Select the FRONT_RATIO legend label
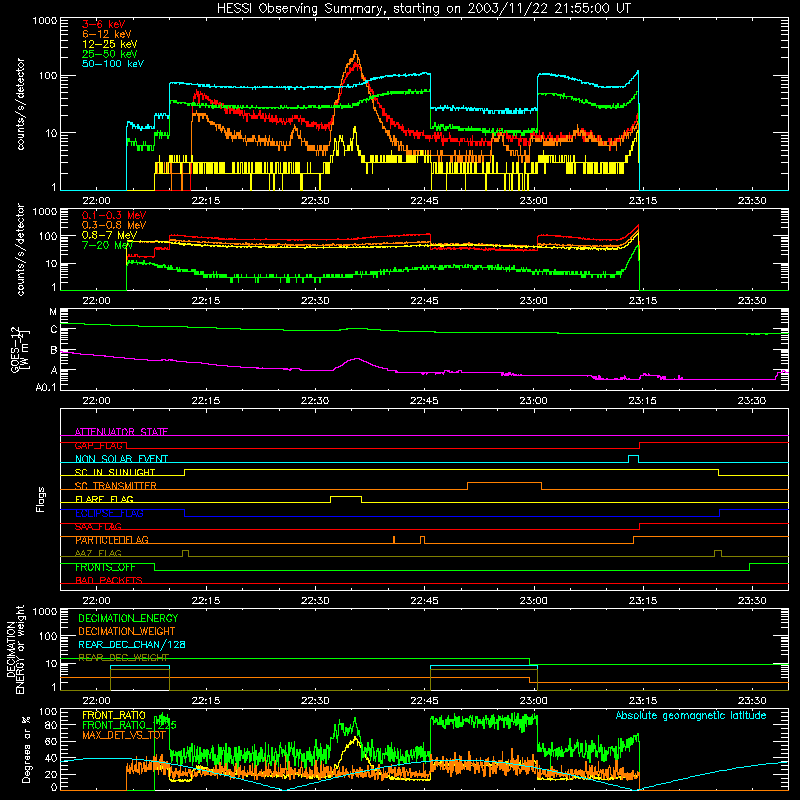800x800 pixels. (114, 715)
